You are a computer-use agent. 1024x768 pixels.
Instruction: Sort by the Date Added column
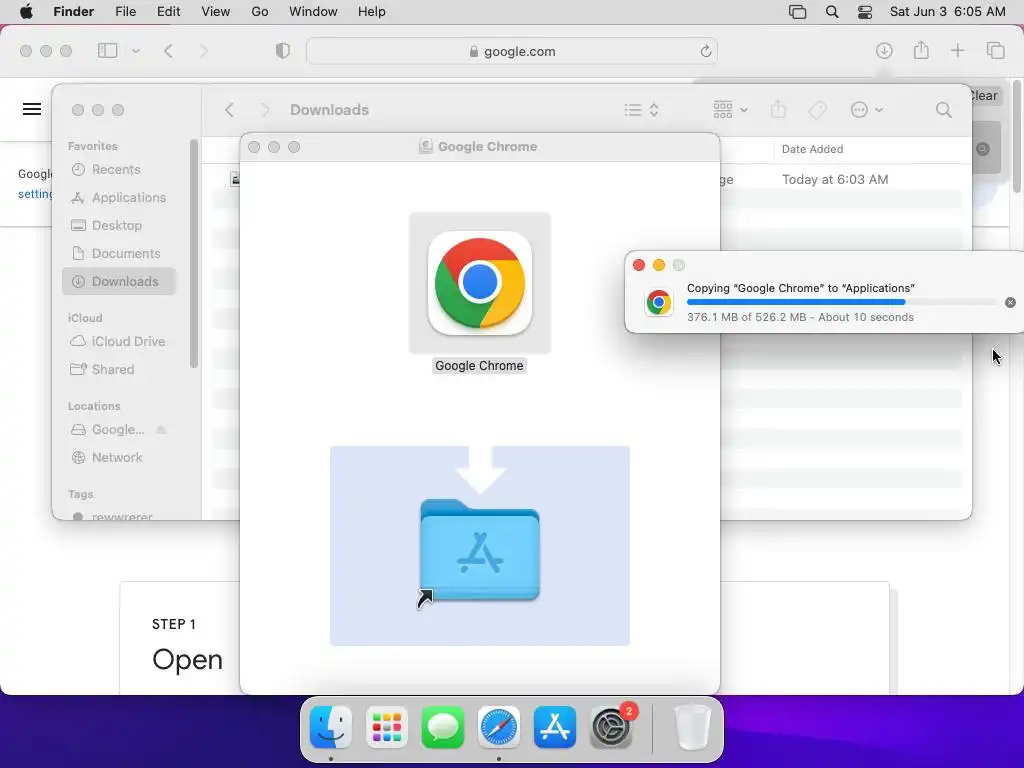(812, 149)
